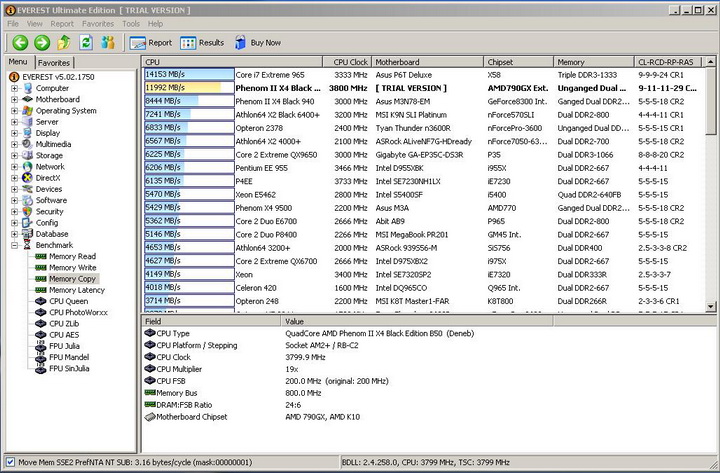Sort by the Chipset column header
Screen dimensions: 720x473
tap(518, 62)
